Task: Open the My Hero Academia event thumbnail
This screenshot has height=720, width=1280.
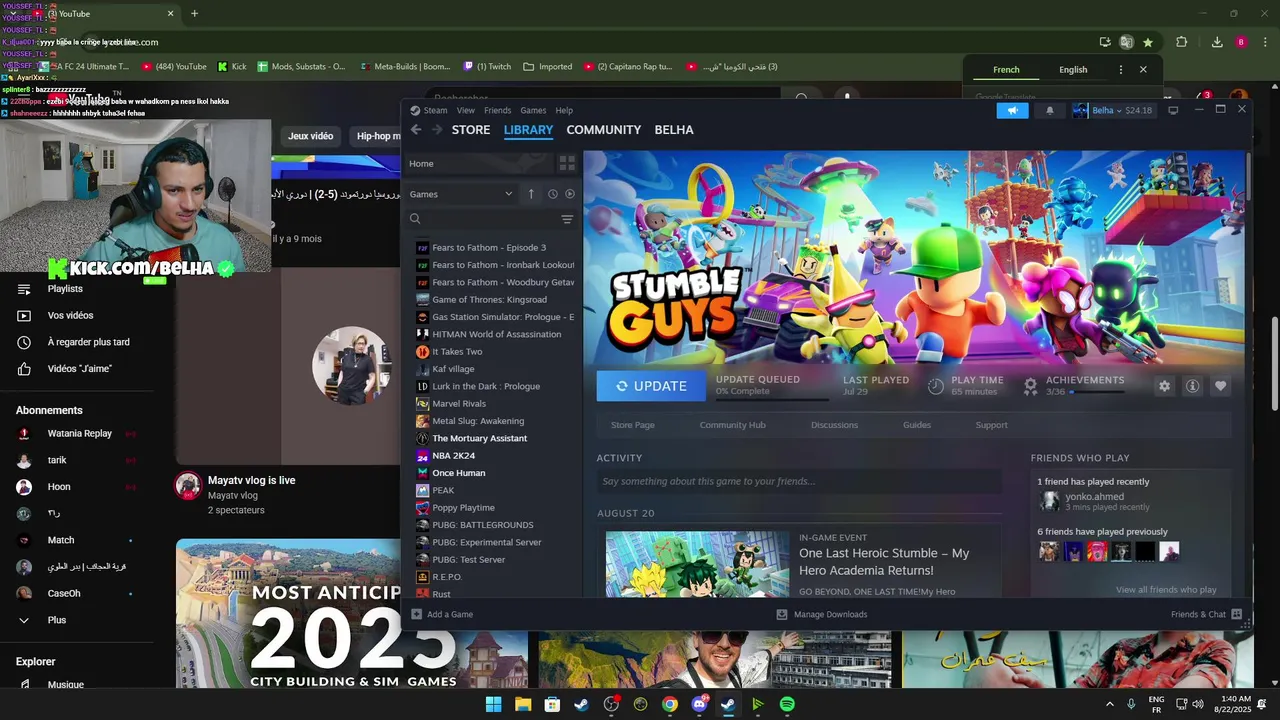Action: pos(697,564)
